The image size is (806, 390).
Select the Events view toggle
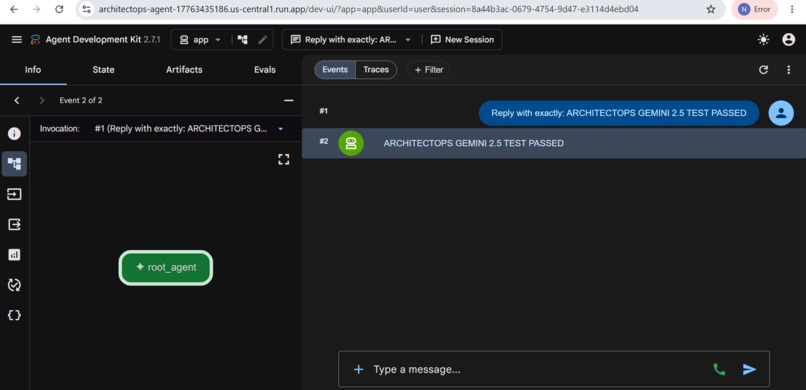[x=335, y=70]
